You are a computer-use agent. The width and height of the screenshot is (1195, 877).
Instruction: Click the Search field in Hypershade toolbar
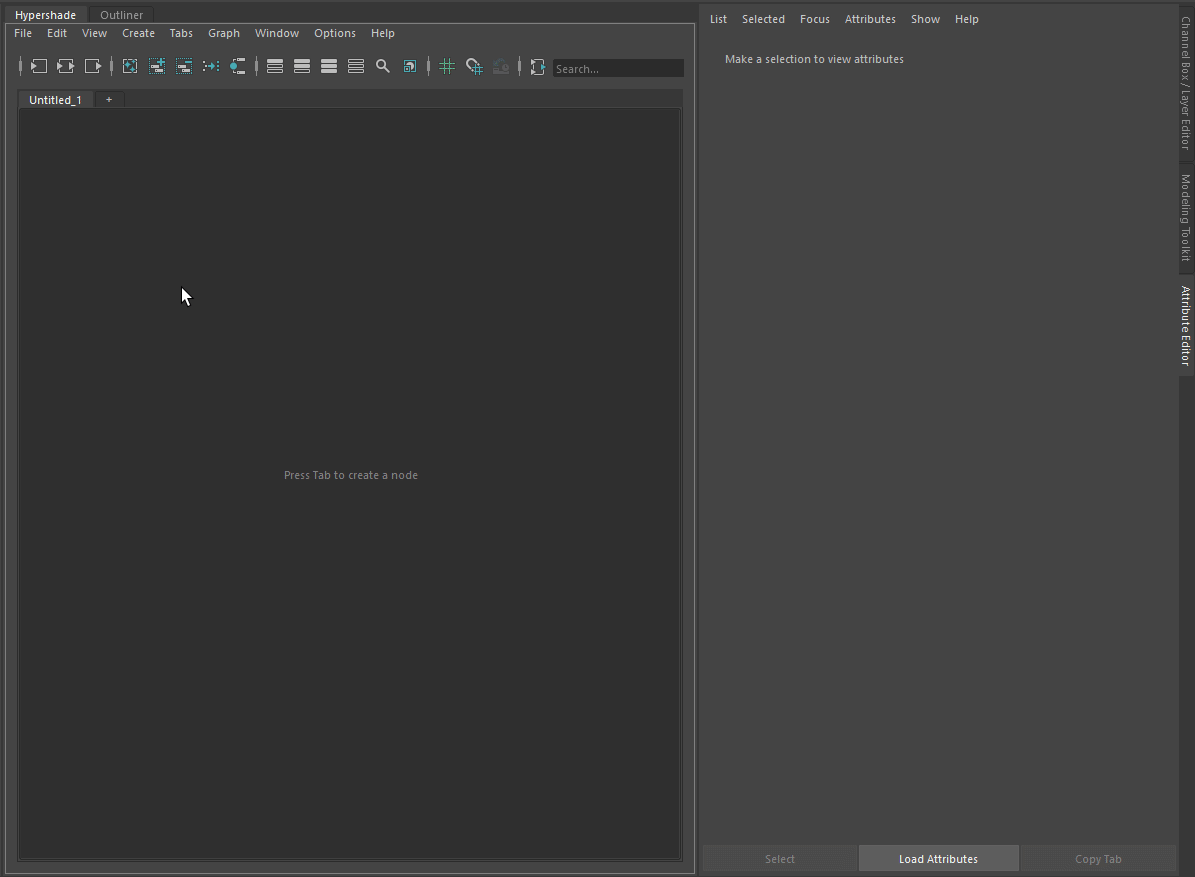point(618,69)
